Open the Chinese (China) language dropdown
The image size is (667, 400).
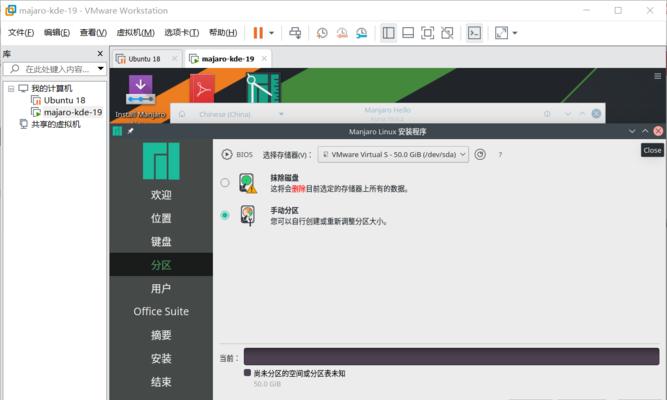pos(241,114)
